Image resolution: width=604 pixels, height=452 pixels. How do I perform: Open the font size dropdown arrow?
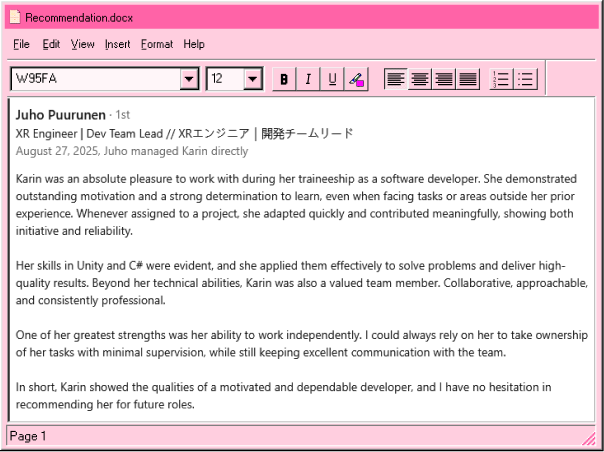253,79
